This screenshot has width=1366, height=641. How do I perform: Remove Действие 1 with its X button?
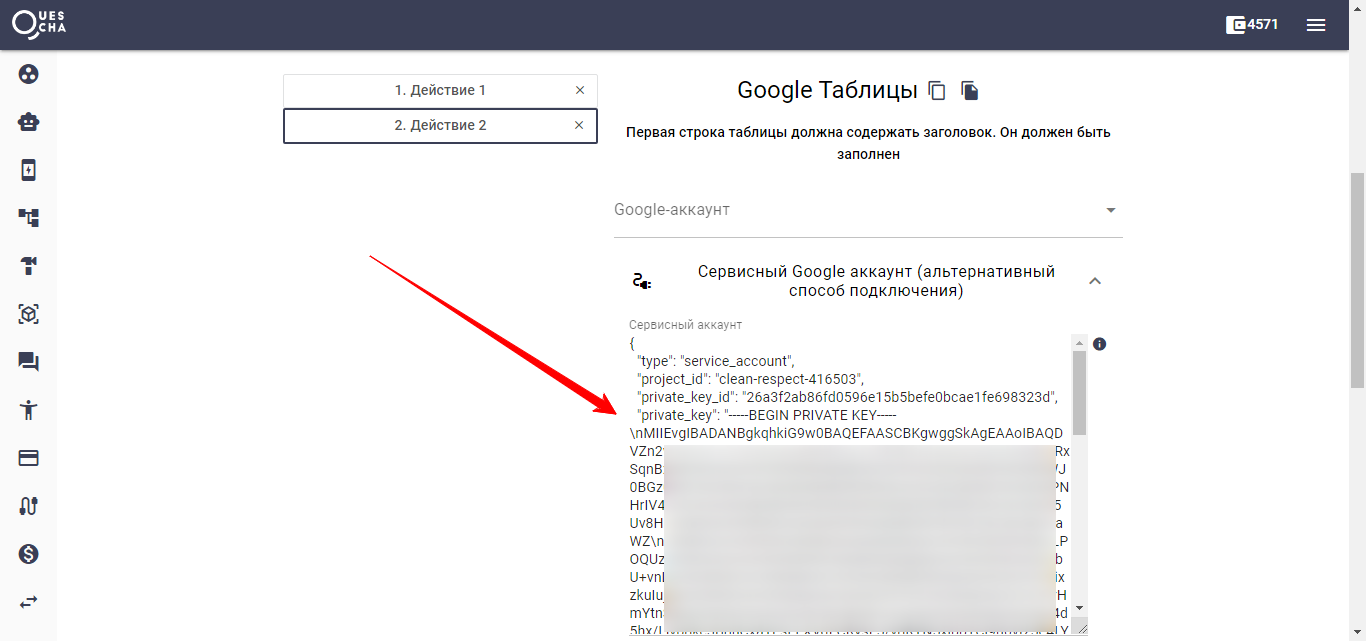580,90
